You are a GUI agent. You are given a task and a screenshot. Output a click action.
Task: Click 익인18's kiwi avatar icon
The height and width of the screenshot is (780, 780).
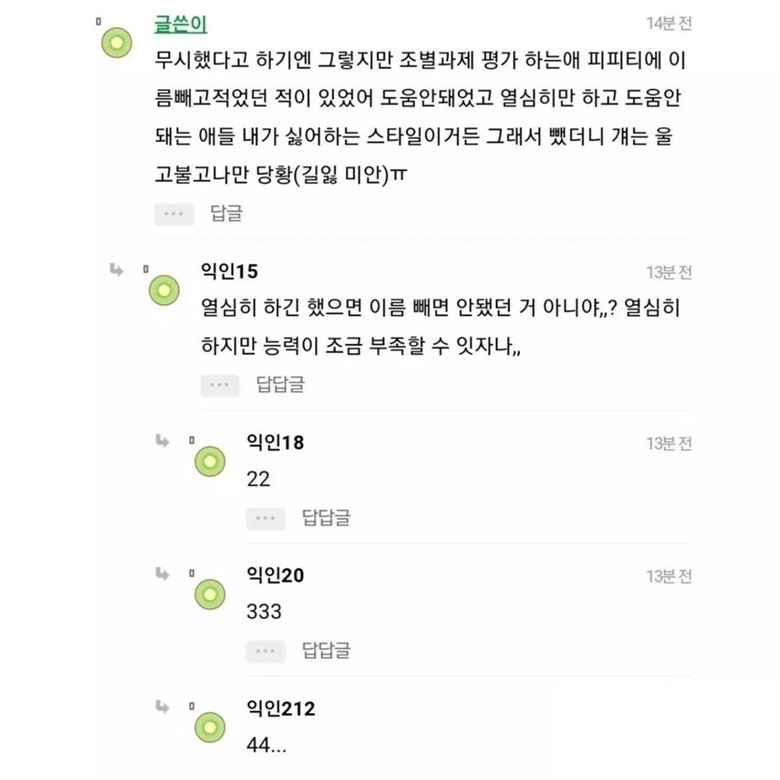coord(210,461)
